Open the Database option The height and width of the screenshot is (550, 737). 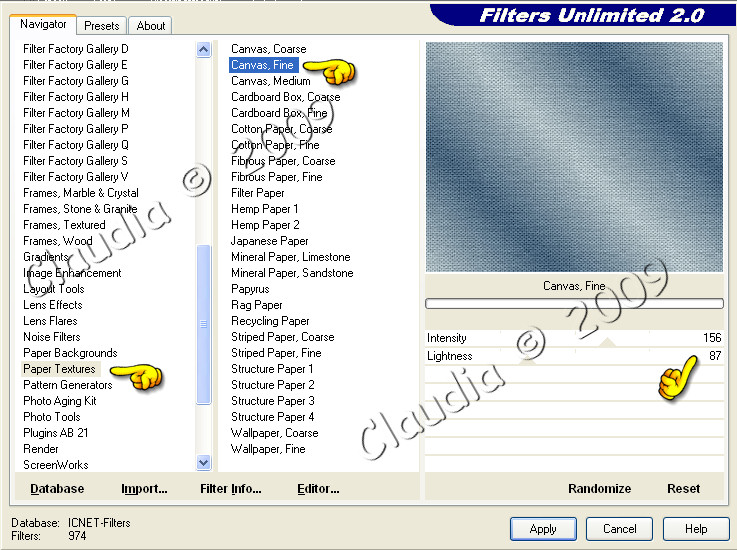(x=57, y=488)
